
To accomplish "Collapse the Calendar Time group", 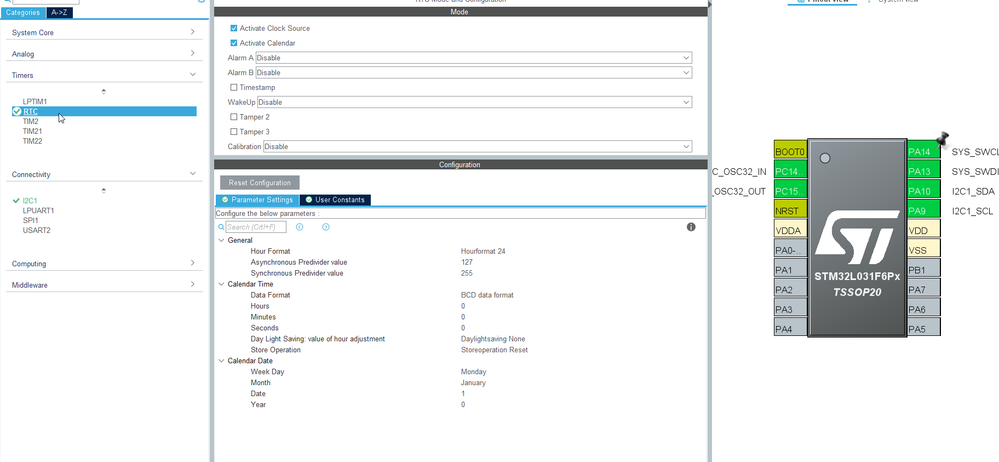I will click(x=222, y=284).
